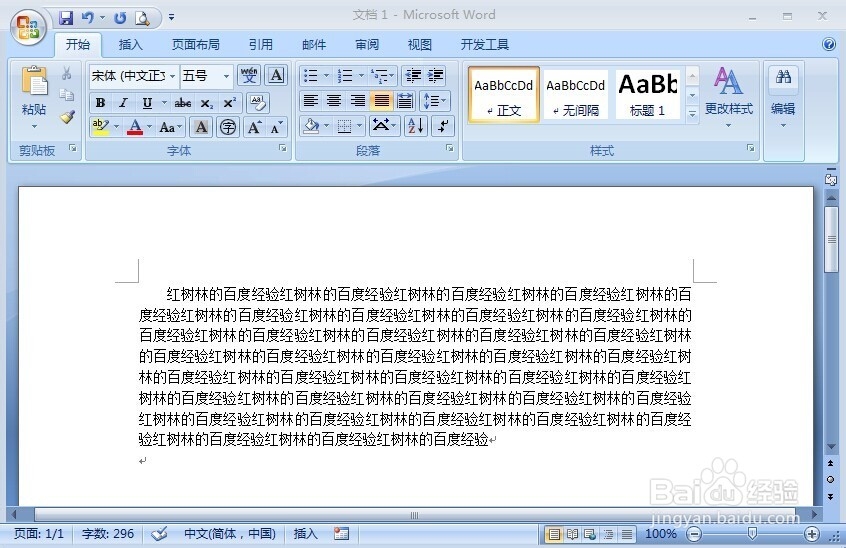Open the 更改样式 menu
Image resolution: width=846 pixels, height=548 pixels.
tap(728, 97)
